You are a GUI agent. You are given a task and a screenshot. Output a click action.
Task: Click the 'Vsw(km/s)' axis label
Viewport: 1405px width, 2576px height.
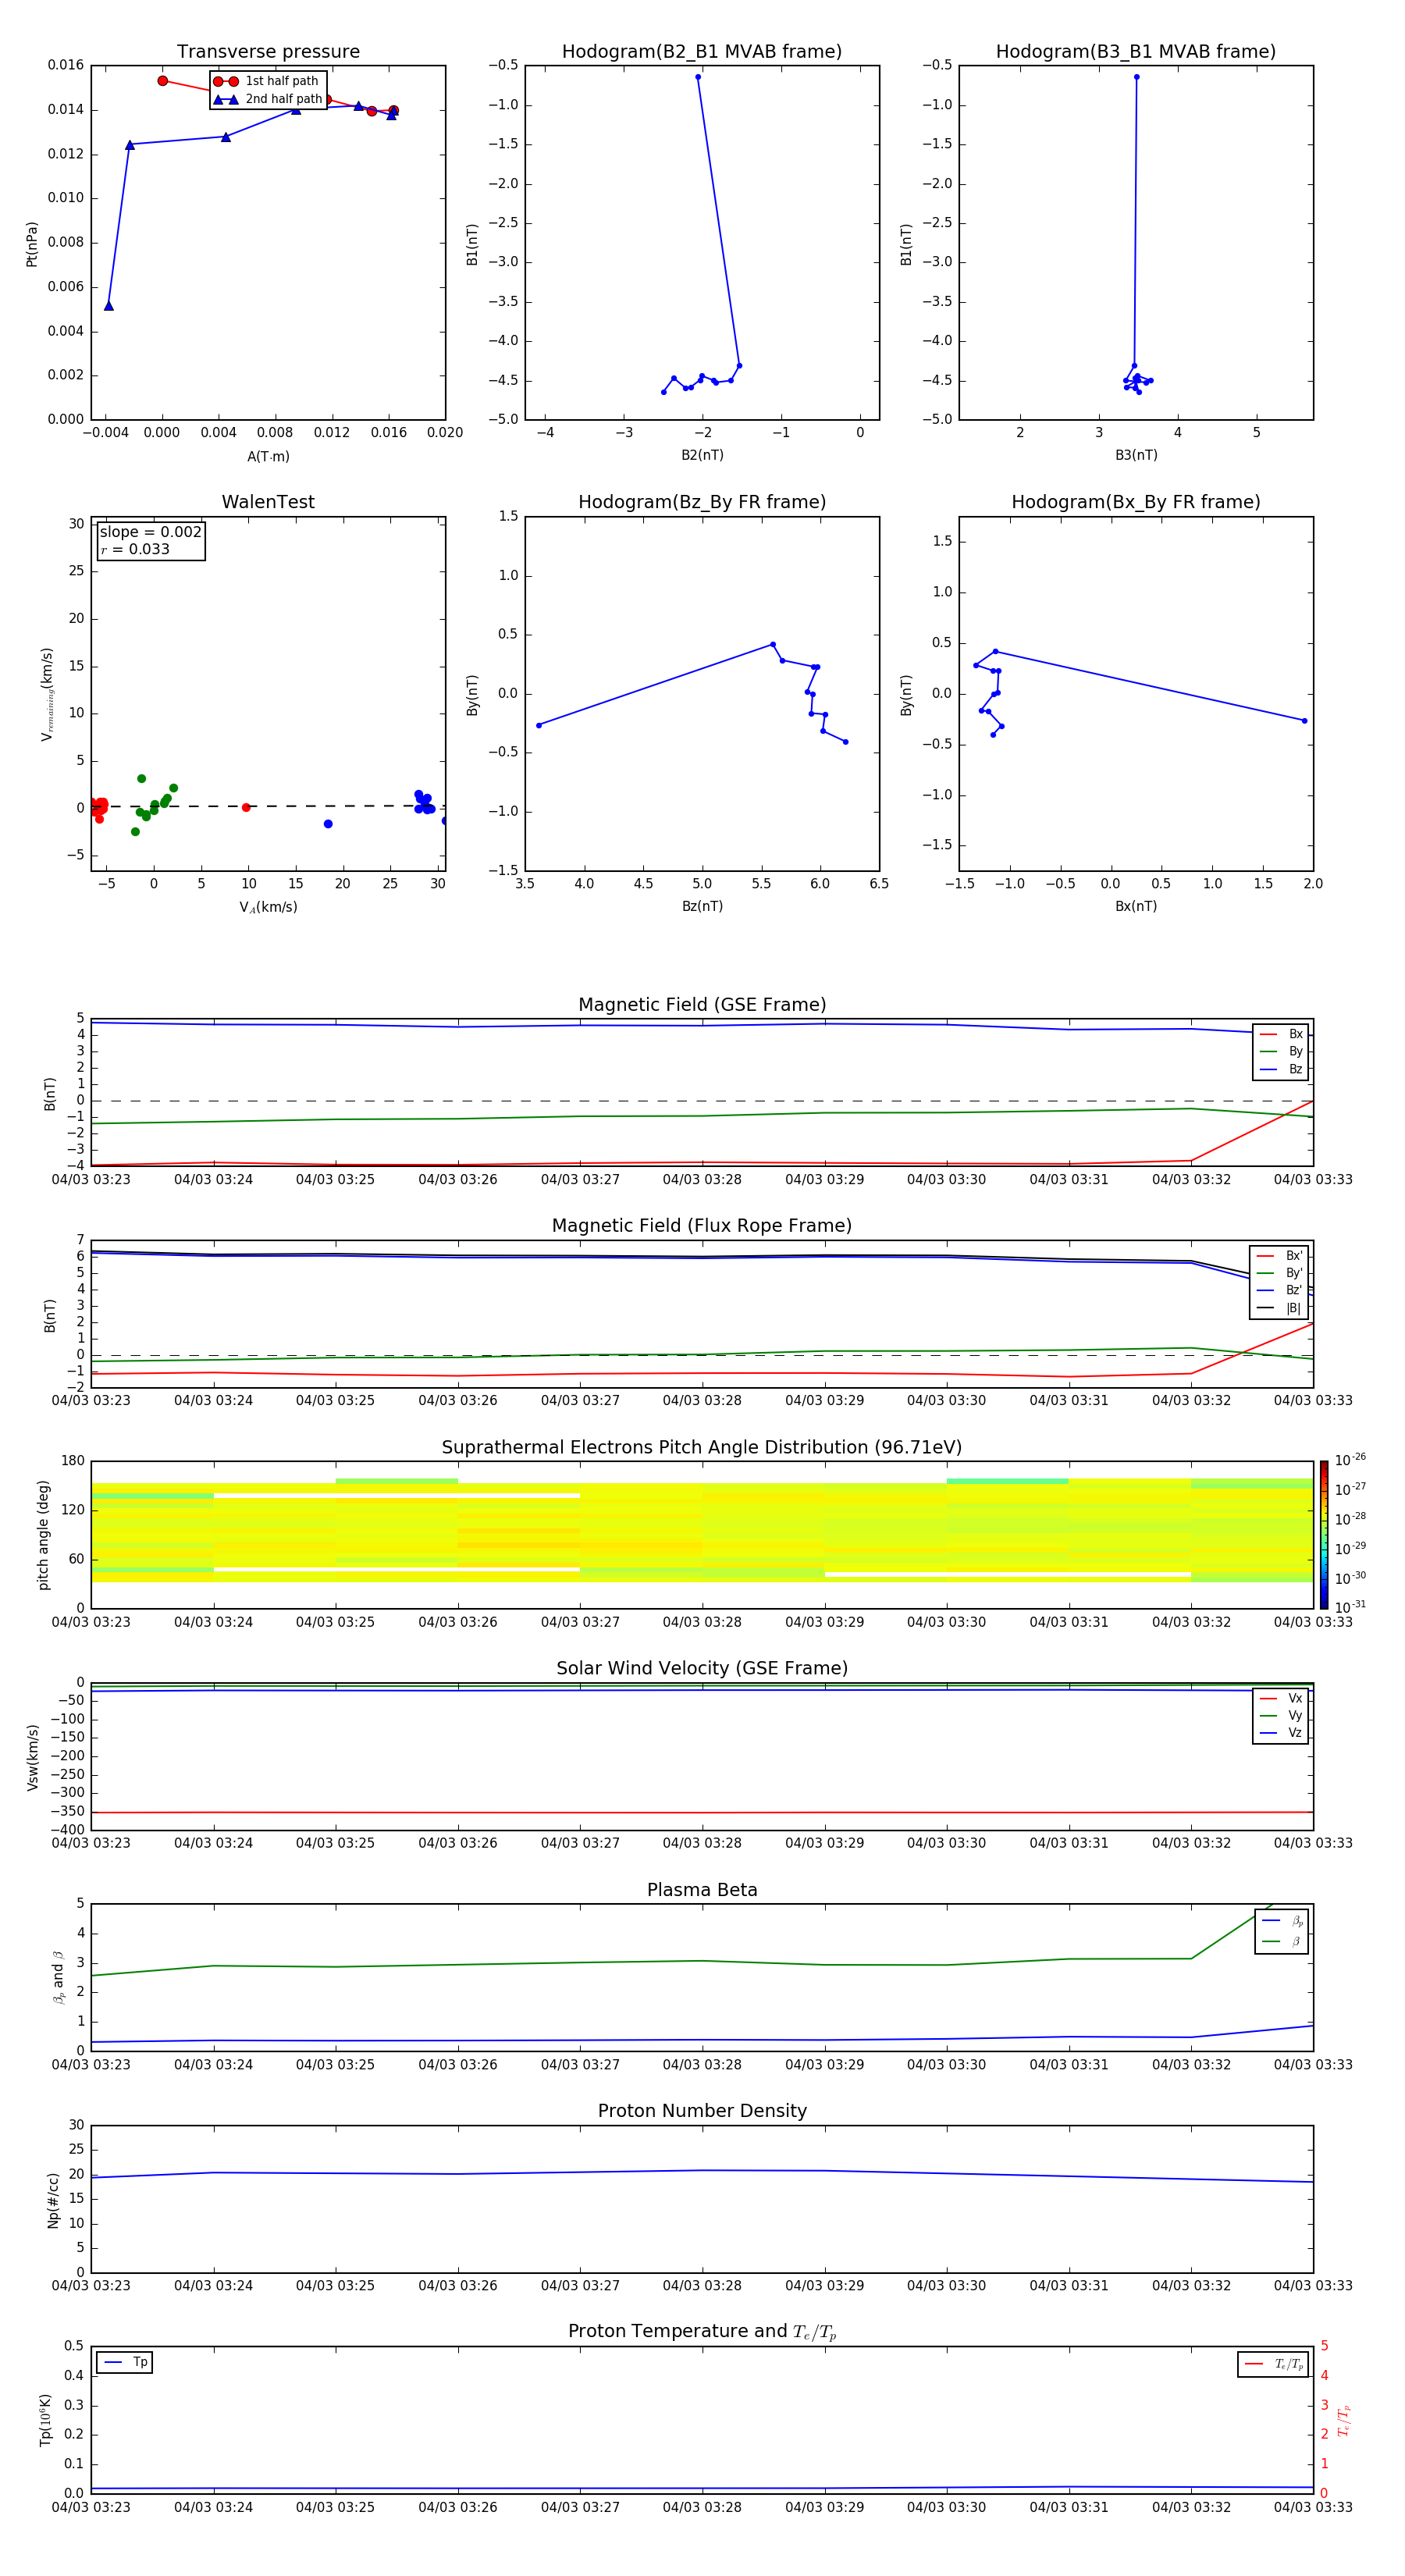(32, 1757)
